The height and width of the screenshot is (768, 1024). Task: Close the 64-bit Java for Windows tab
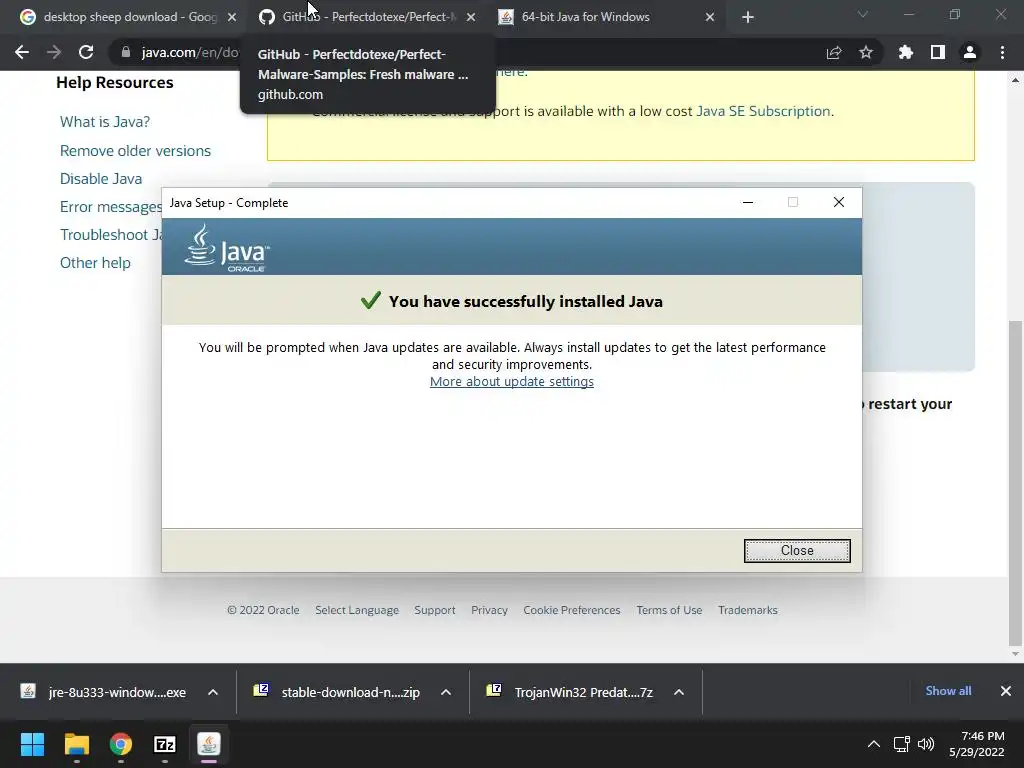(x=710, y=18)
